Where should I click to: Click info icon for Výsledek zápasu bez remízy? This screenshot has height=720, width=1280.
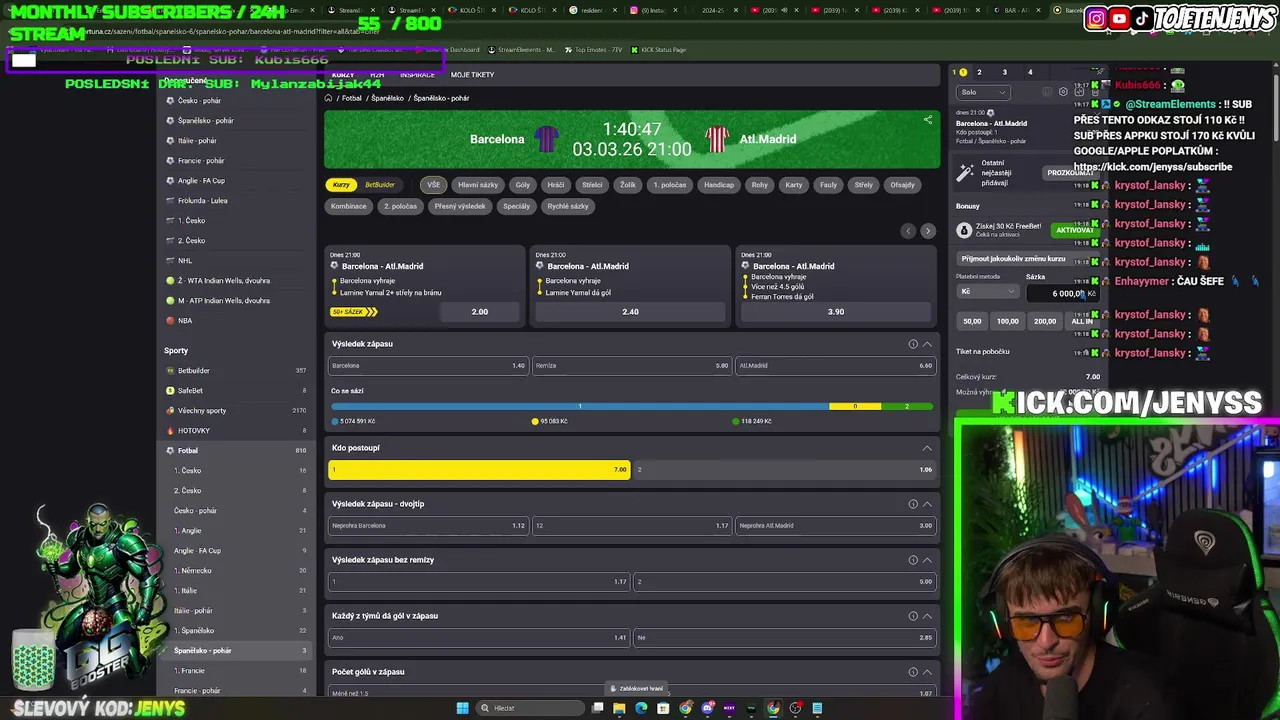[x=913, y=560]
